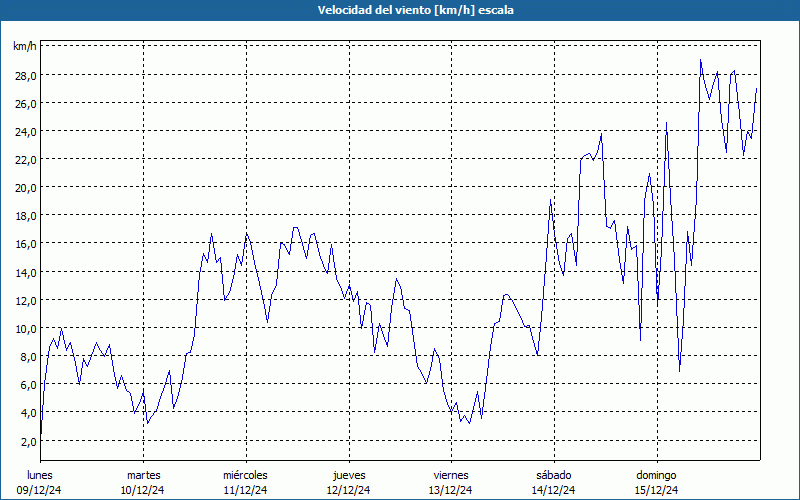Select the 'lunes' day label

(40, 475)
